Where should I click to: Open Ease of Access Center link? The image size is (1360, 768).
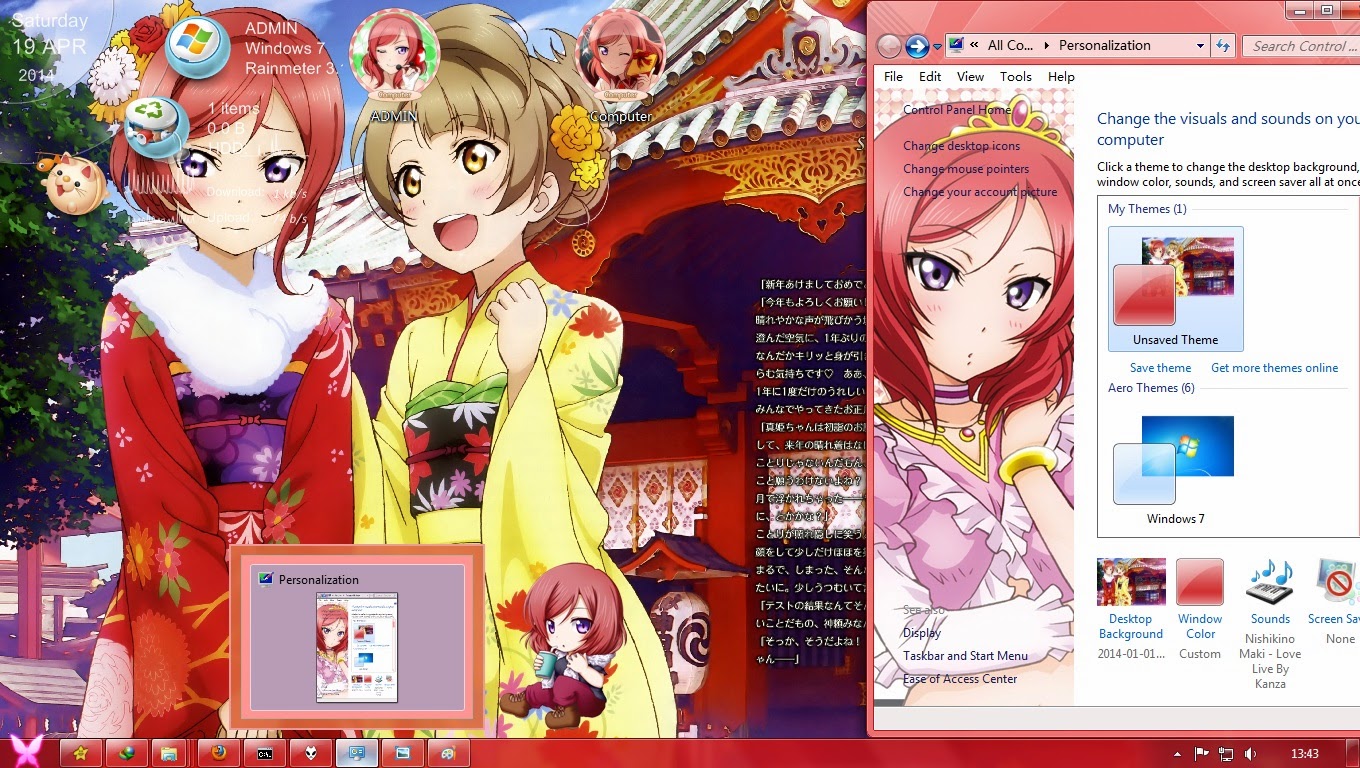point(960,679)
